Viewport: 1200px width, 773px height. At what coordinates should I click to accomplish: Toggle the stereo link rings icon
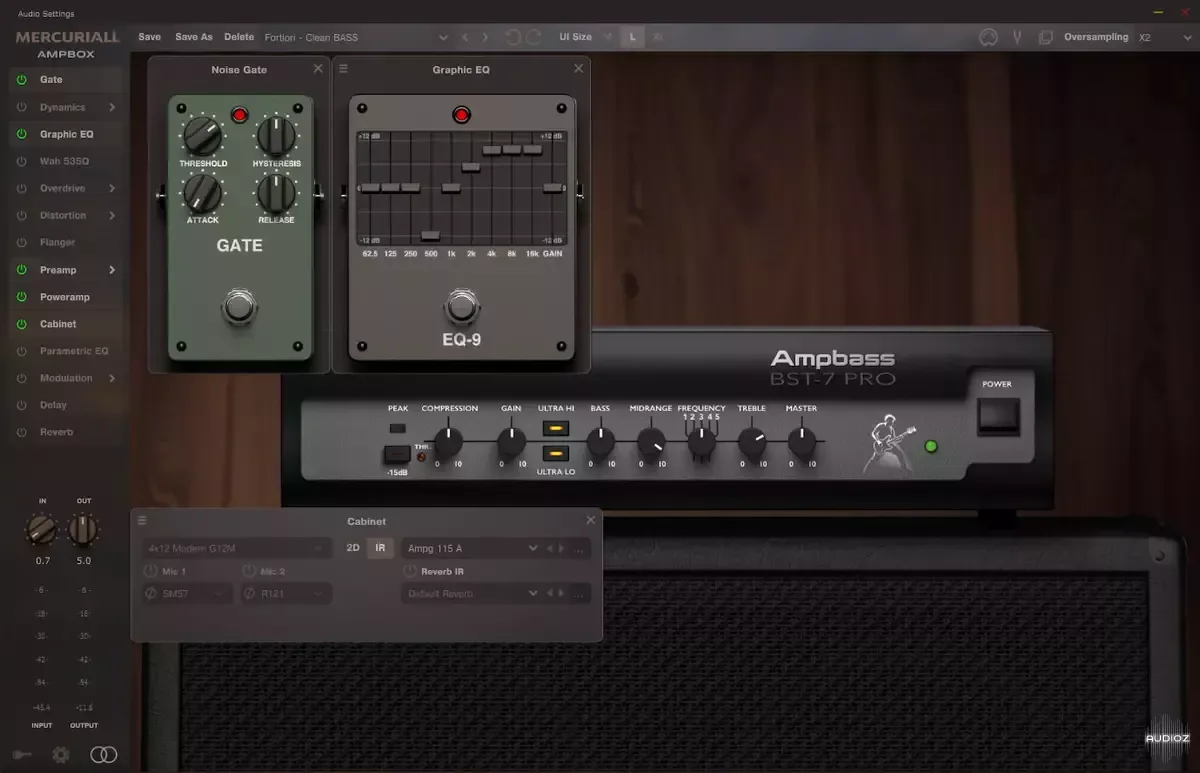(103, 755)
